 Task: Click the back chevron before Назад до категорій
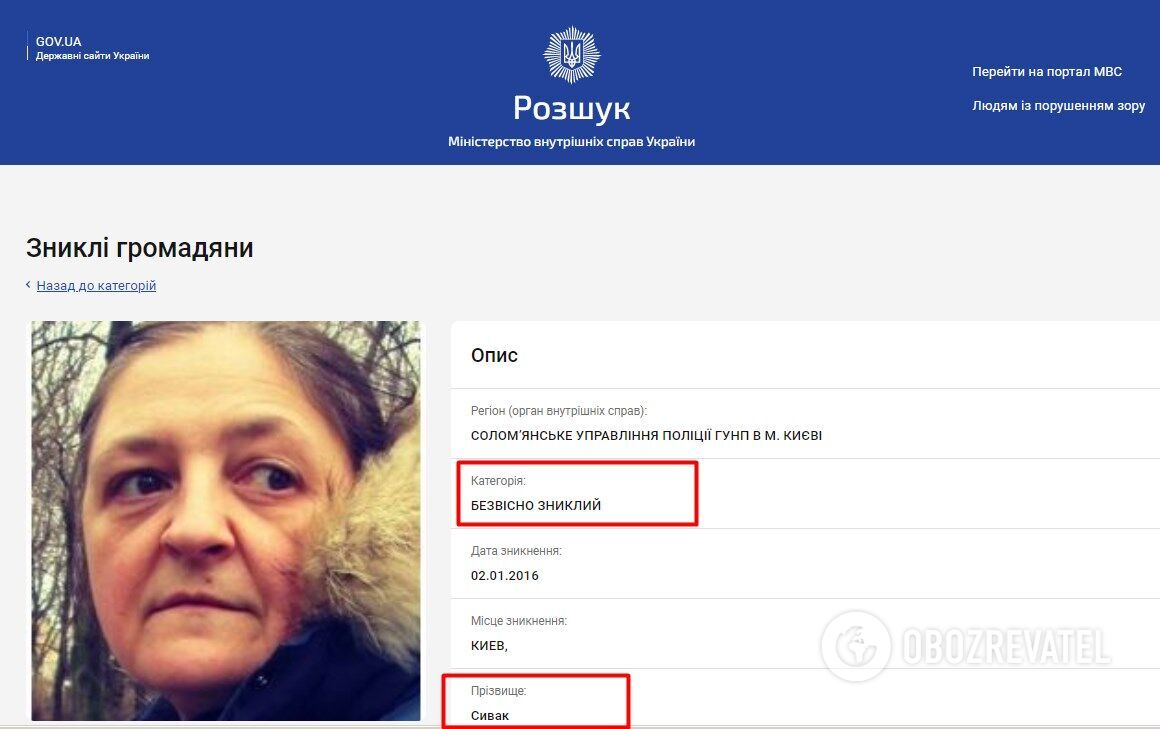coord(28,285)
